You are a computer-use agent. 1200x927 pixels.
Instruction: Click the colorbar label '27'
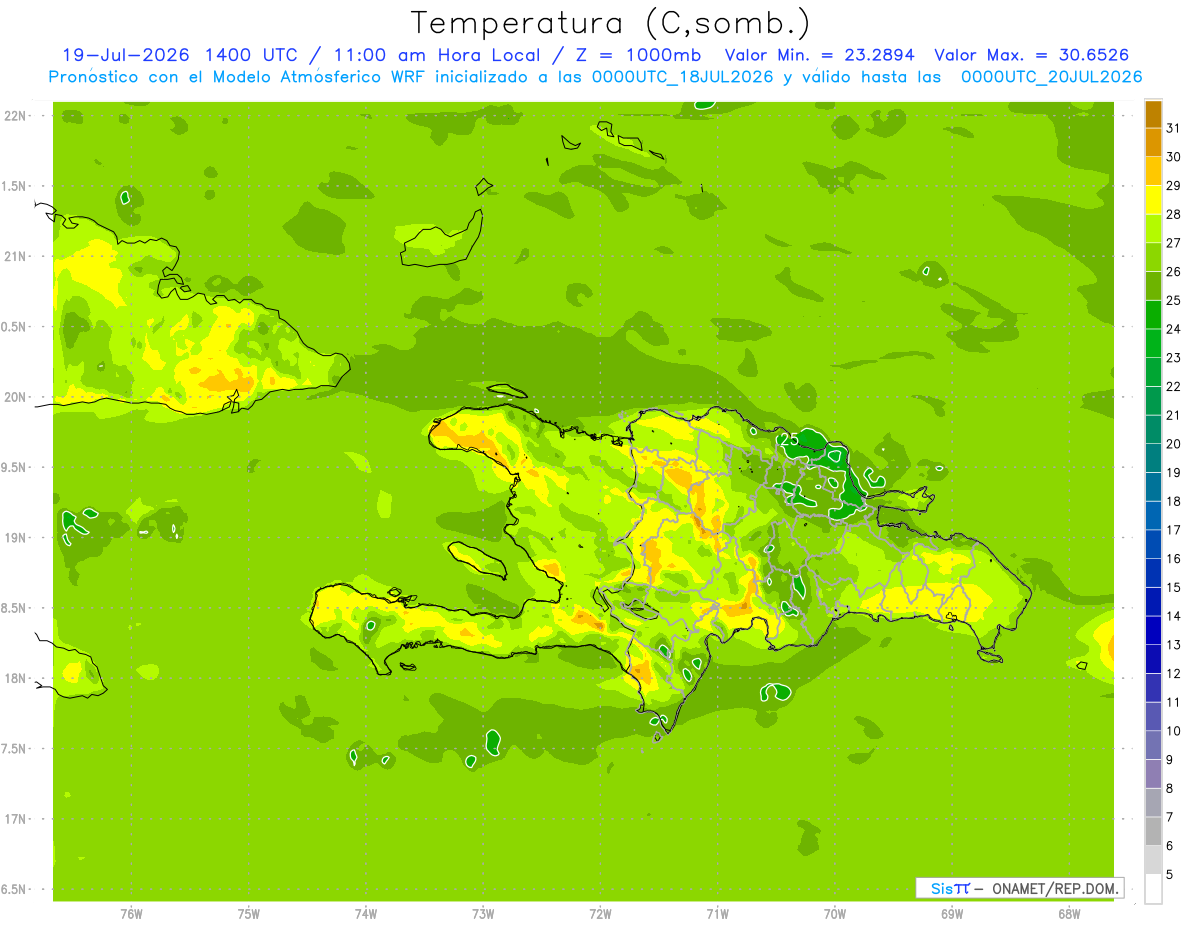pyautogui.click(x=1173, y=243)
